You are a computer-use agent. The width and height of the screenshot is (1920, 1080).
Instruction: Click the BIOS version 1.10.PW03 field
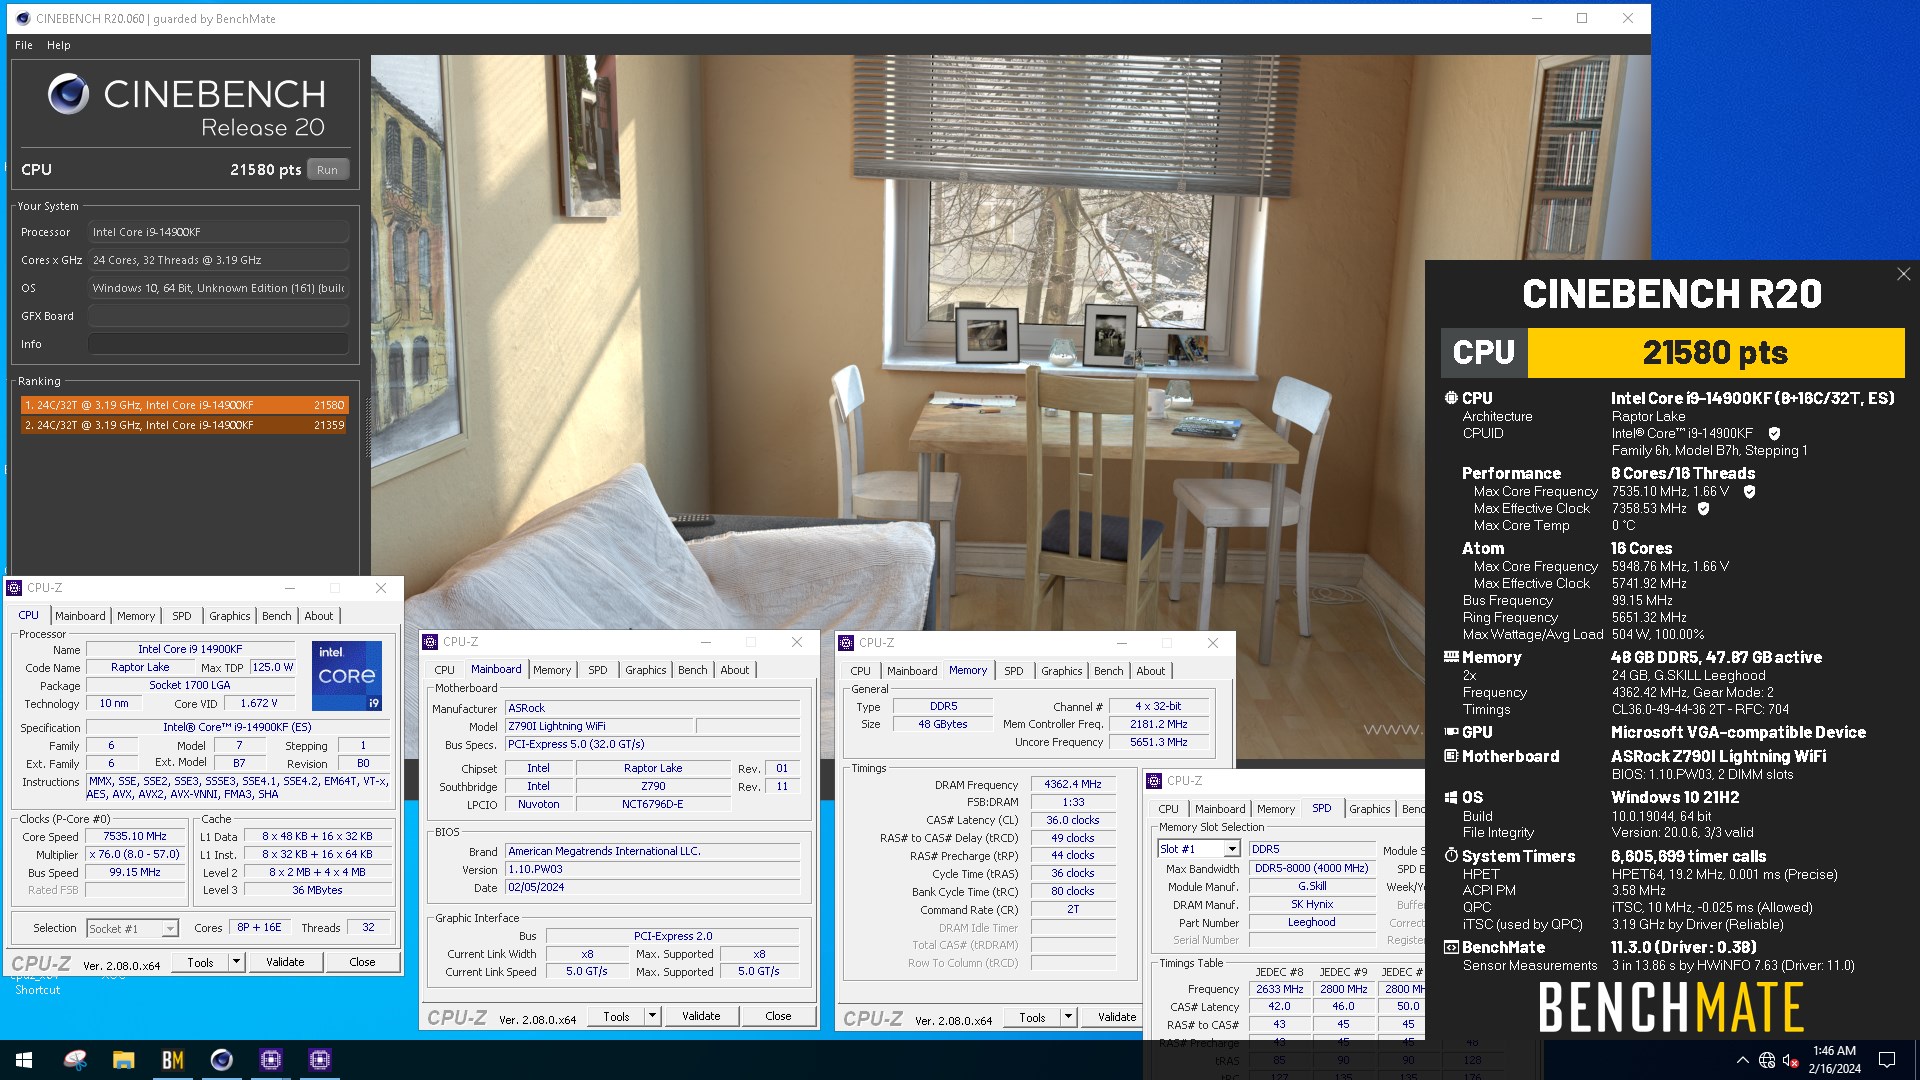(x=653, y=869)
